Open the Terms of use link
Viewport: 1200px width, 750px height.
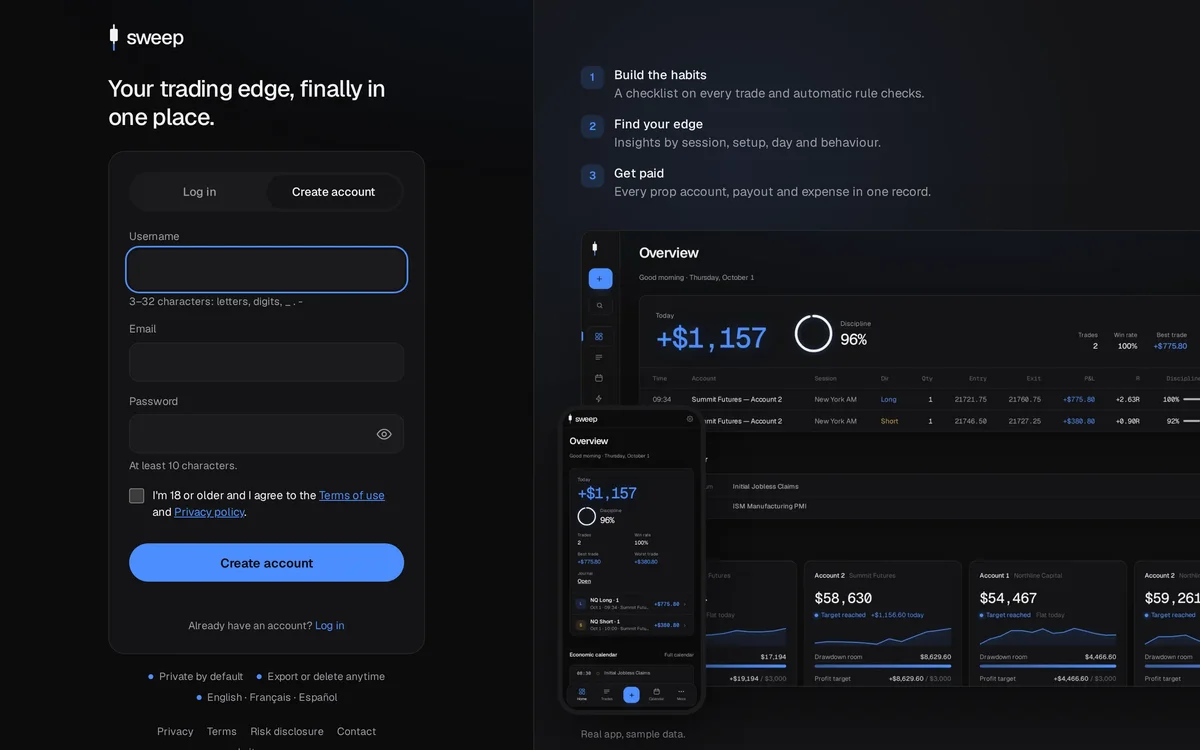(x=352, y=495)
